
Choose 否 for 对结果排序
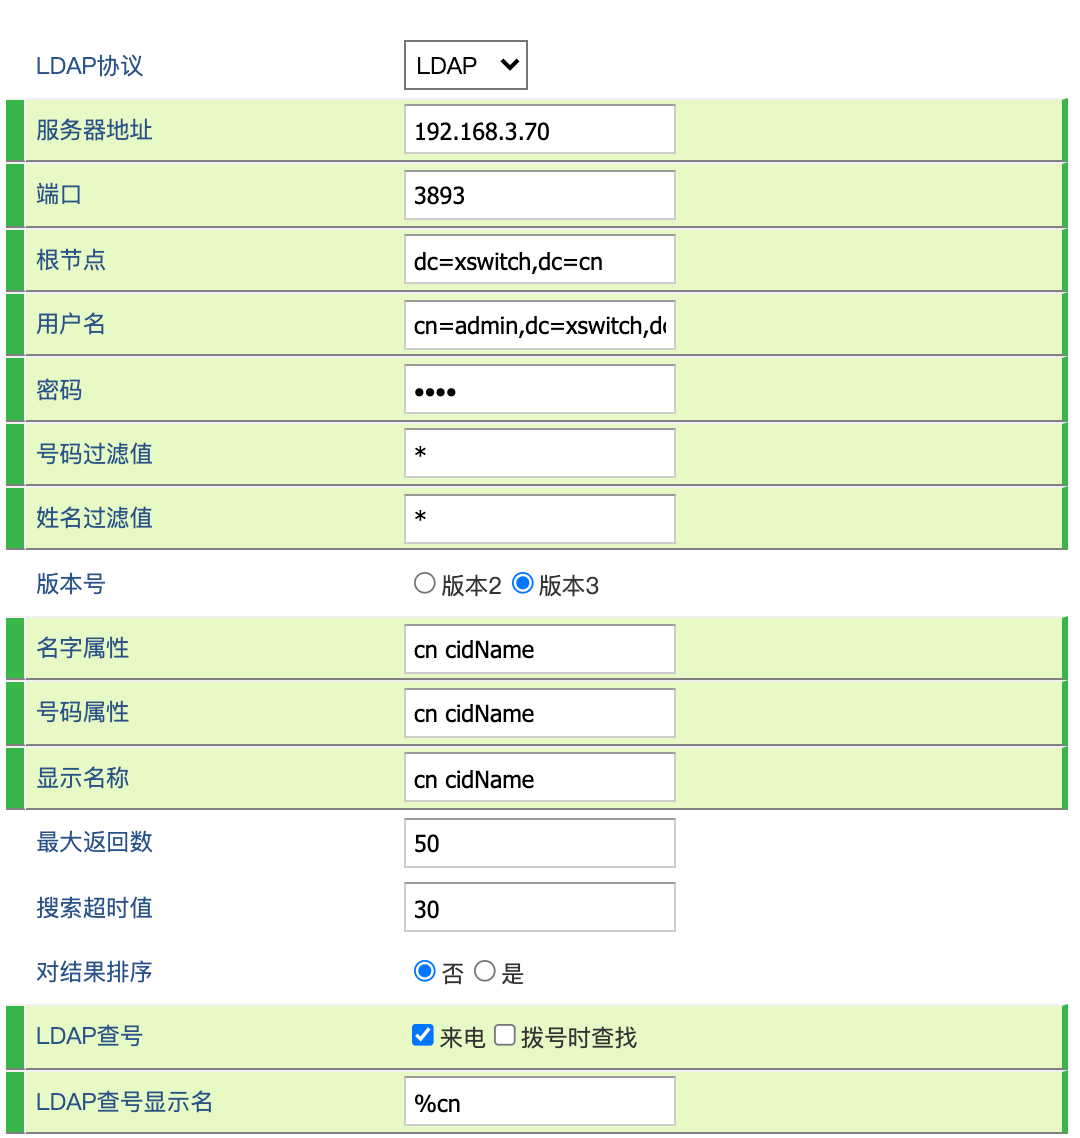point(425,971)
